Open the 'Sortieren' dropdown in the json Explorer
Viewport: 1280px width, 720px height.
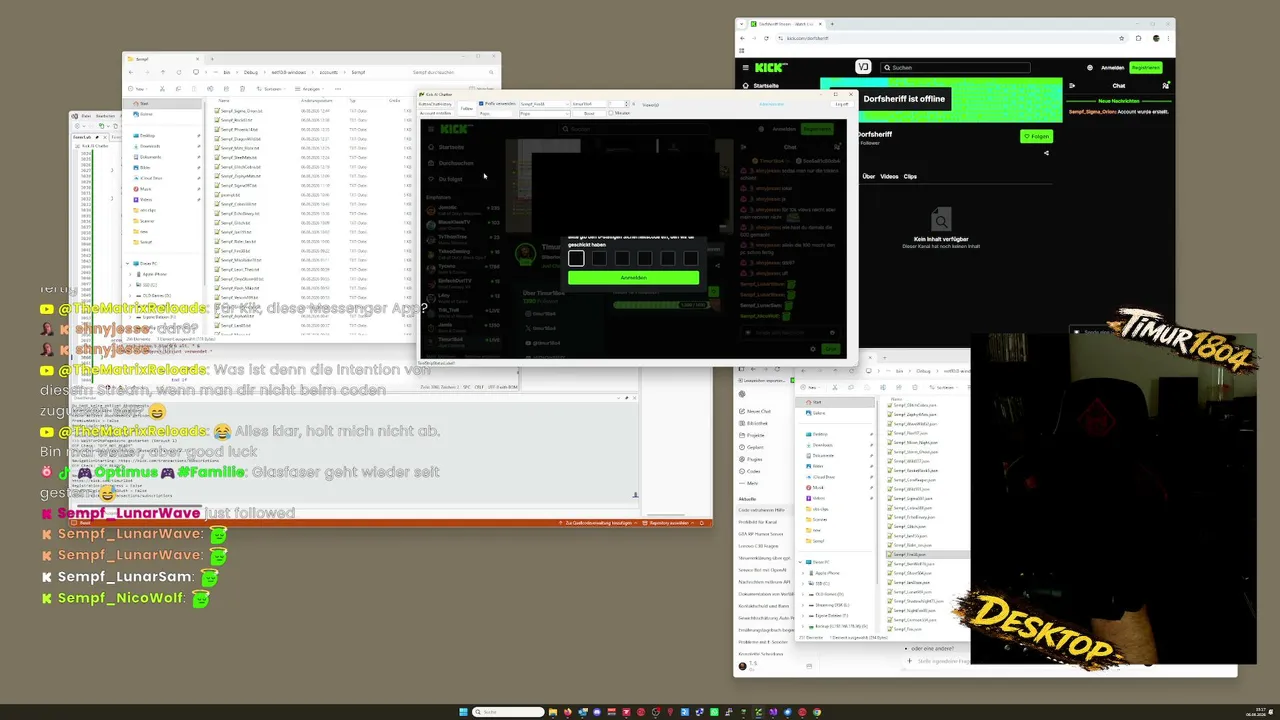tap(943, 386)
